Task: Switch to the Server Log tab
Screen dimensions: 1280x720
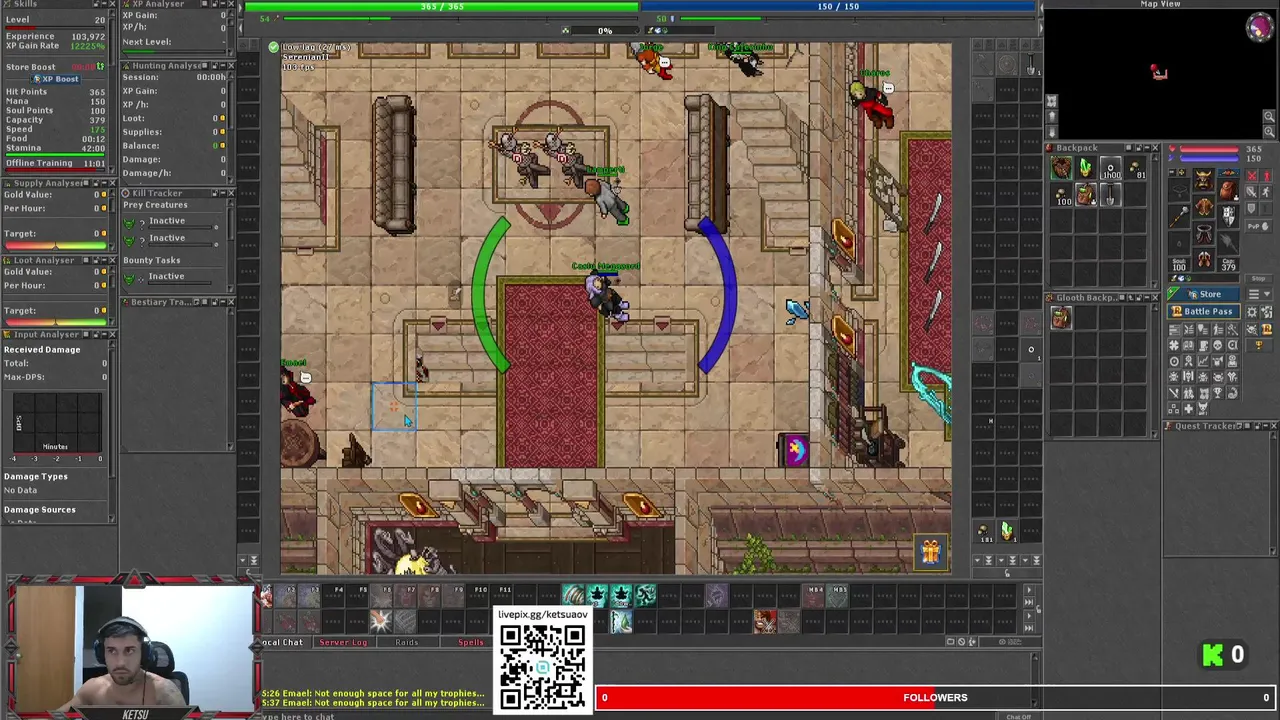Action: 343,642
